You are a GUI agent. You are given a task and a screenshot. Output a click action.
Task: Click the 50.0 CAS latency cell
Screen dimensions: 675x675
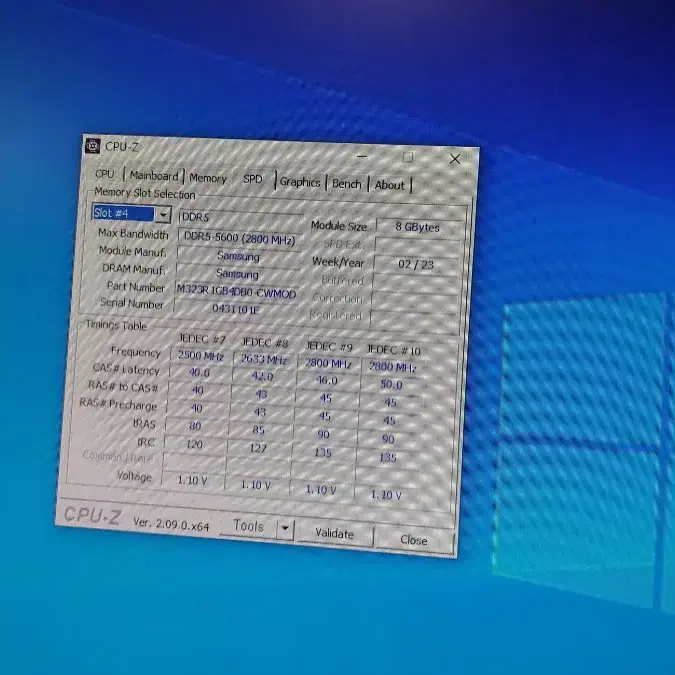coord(391,384)
